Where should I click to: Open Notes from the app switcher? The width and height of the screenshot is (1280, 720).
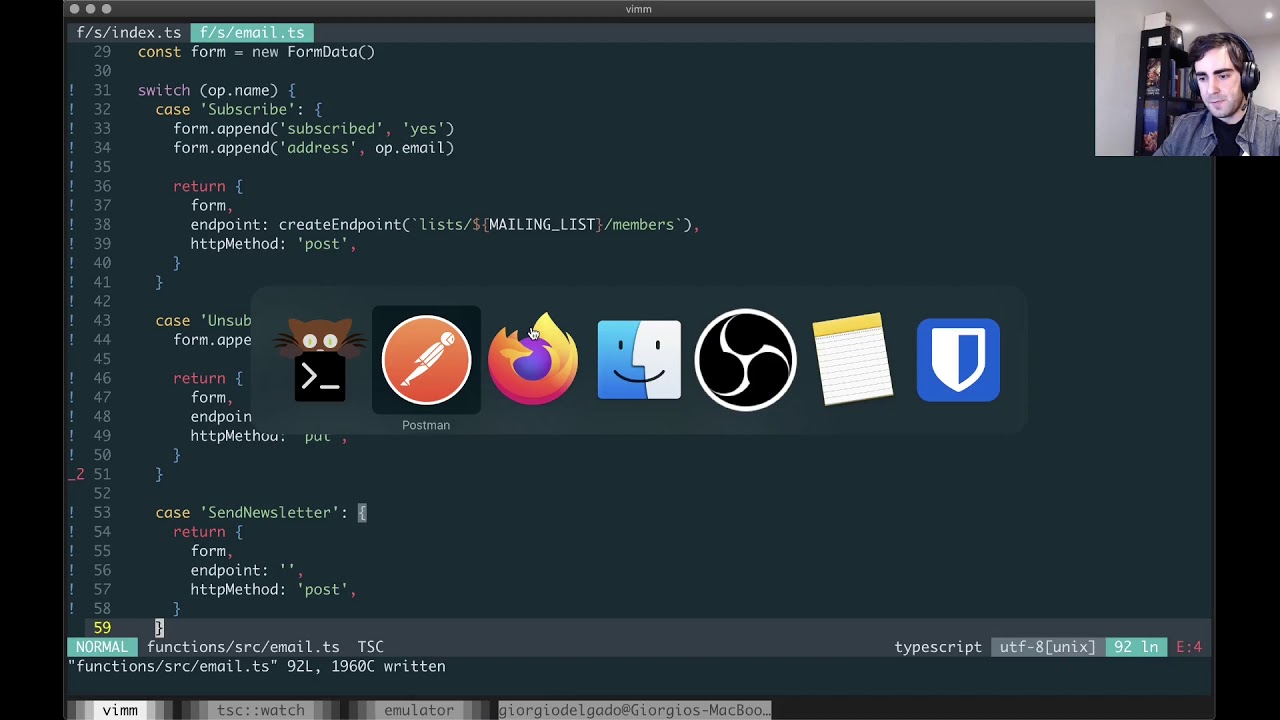point(852,360)
